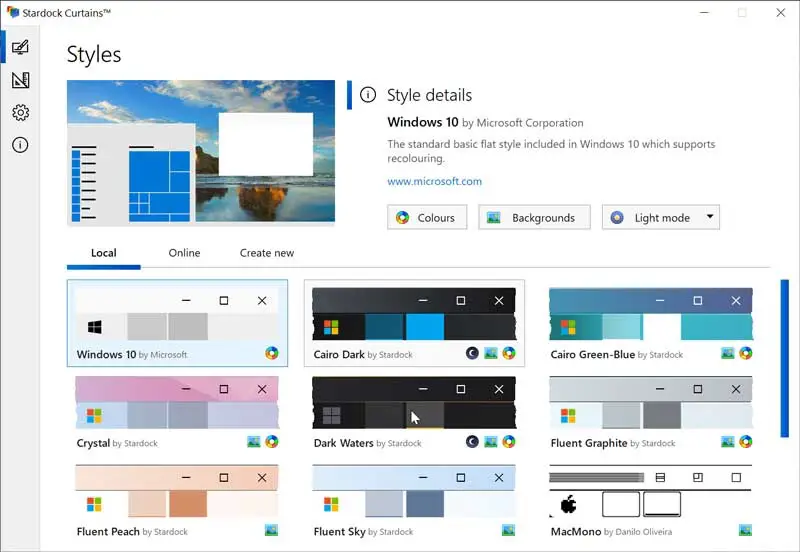800x552 pixels.
Task: Minimize the Stardock Curtains window
Action: [x=704, y=12]
